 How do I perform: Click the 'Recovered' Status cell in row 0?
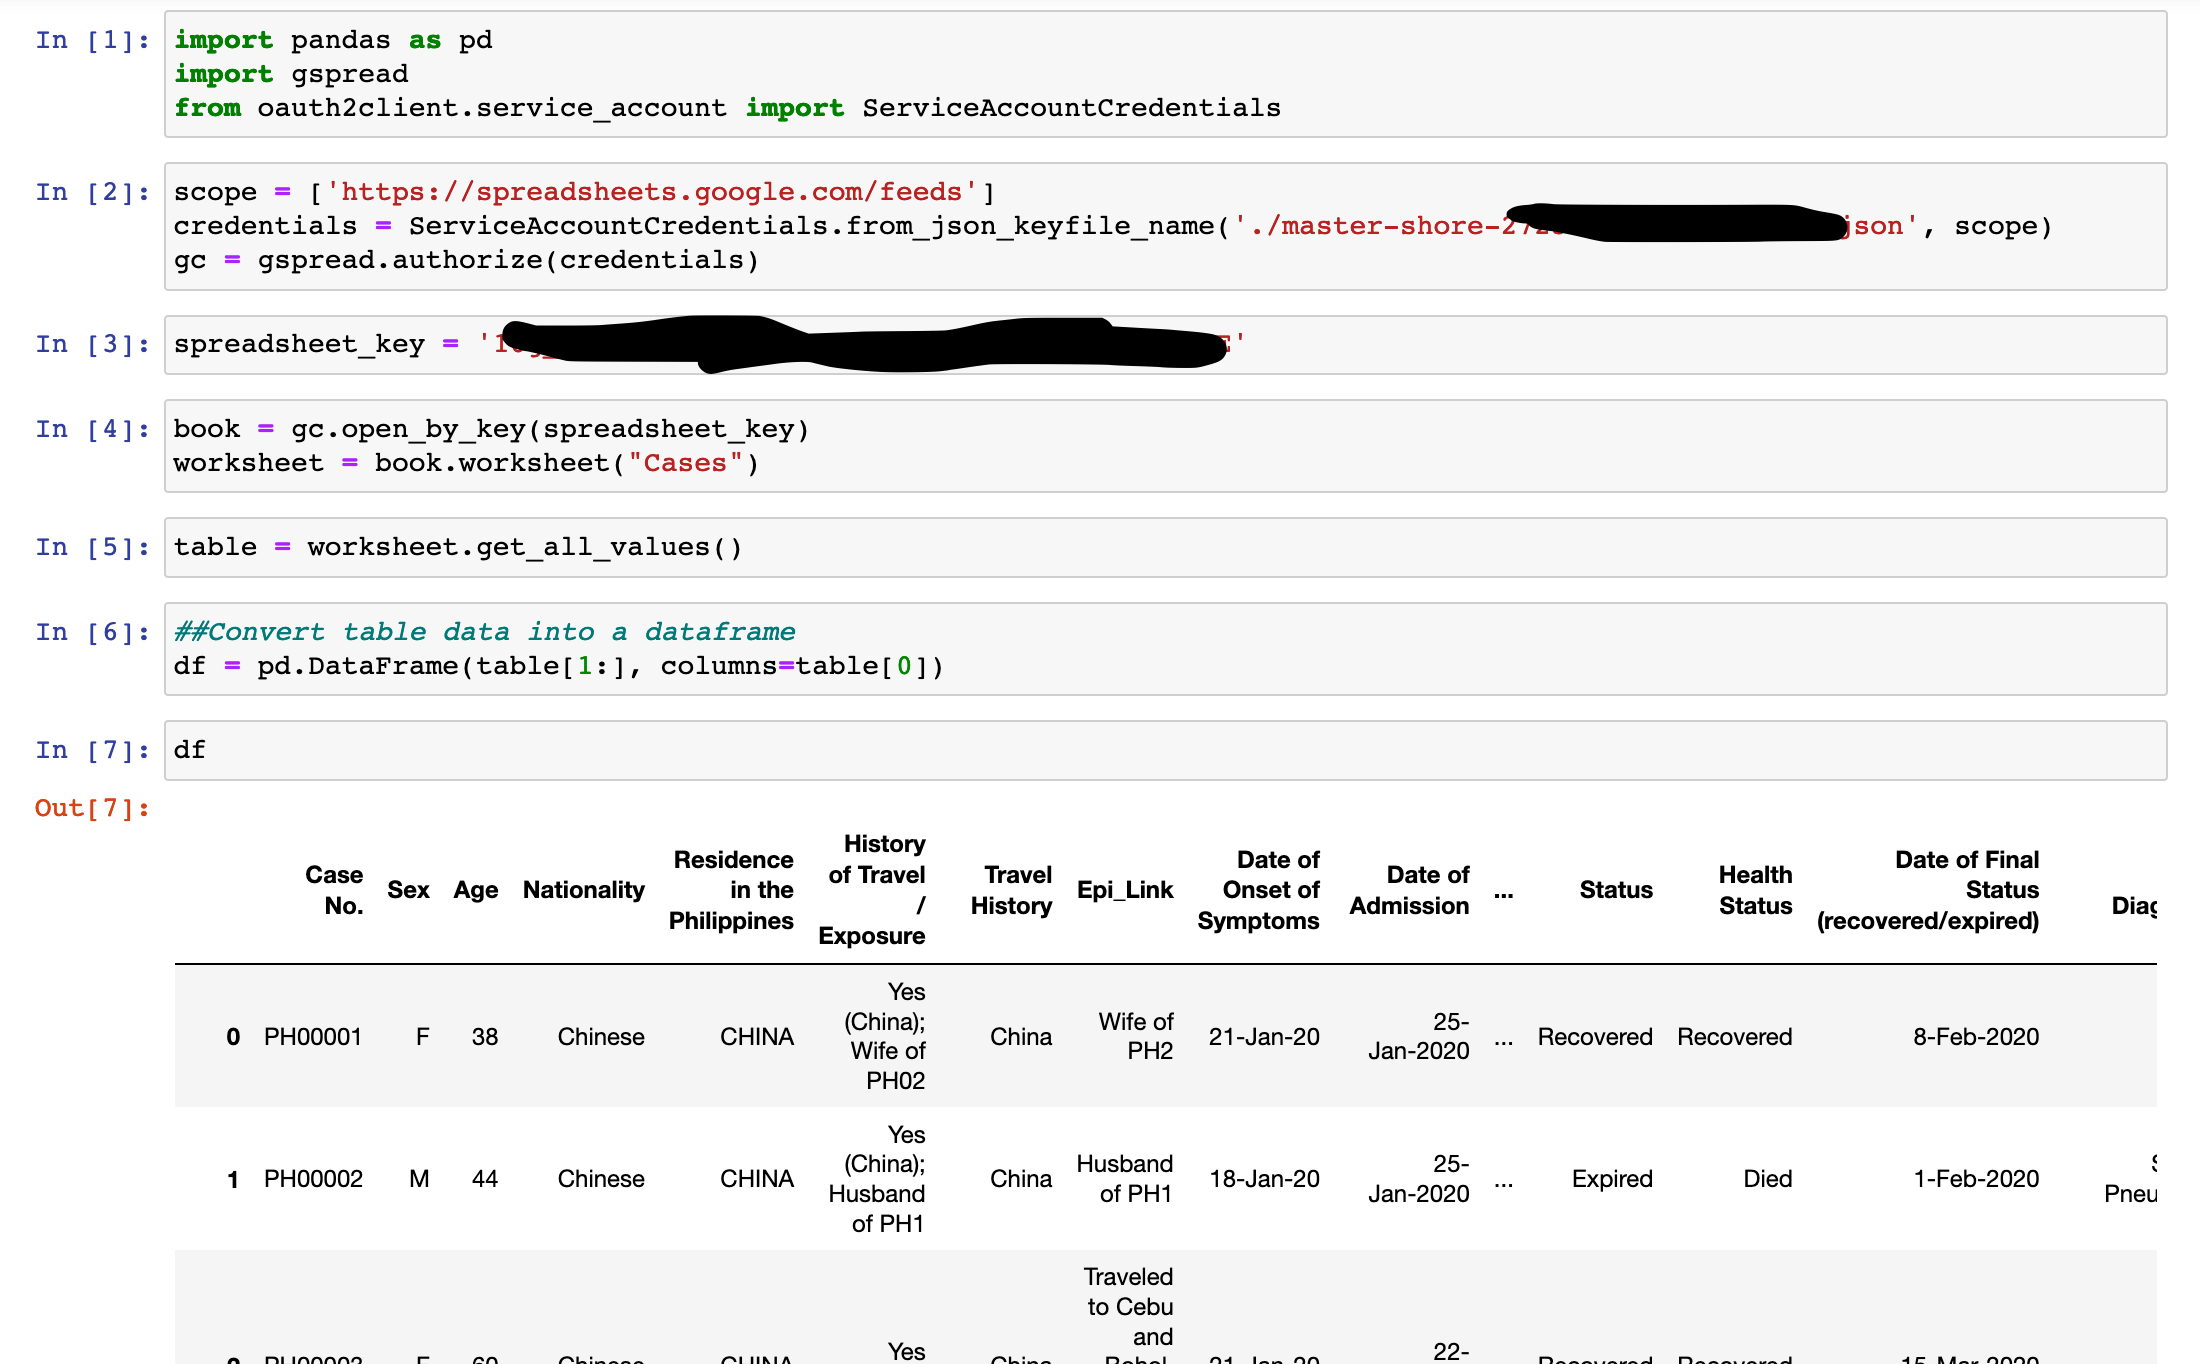click(x=1595, y=1037)
